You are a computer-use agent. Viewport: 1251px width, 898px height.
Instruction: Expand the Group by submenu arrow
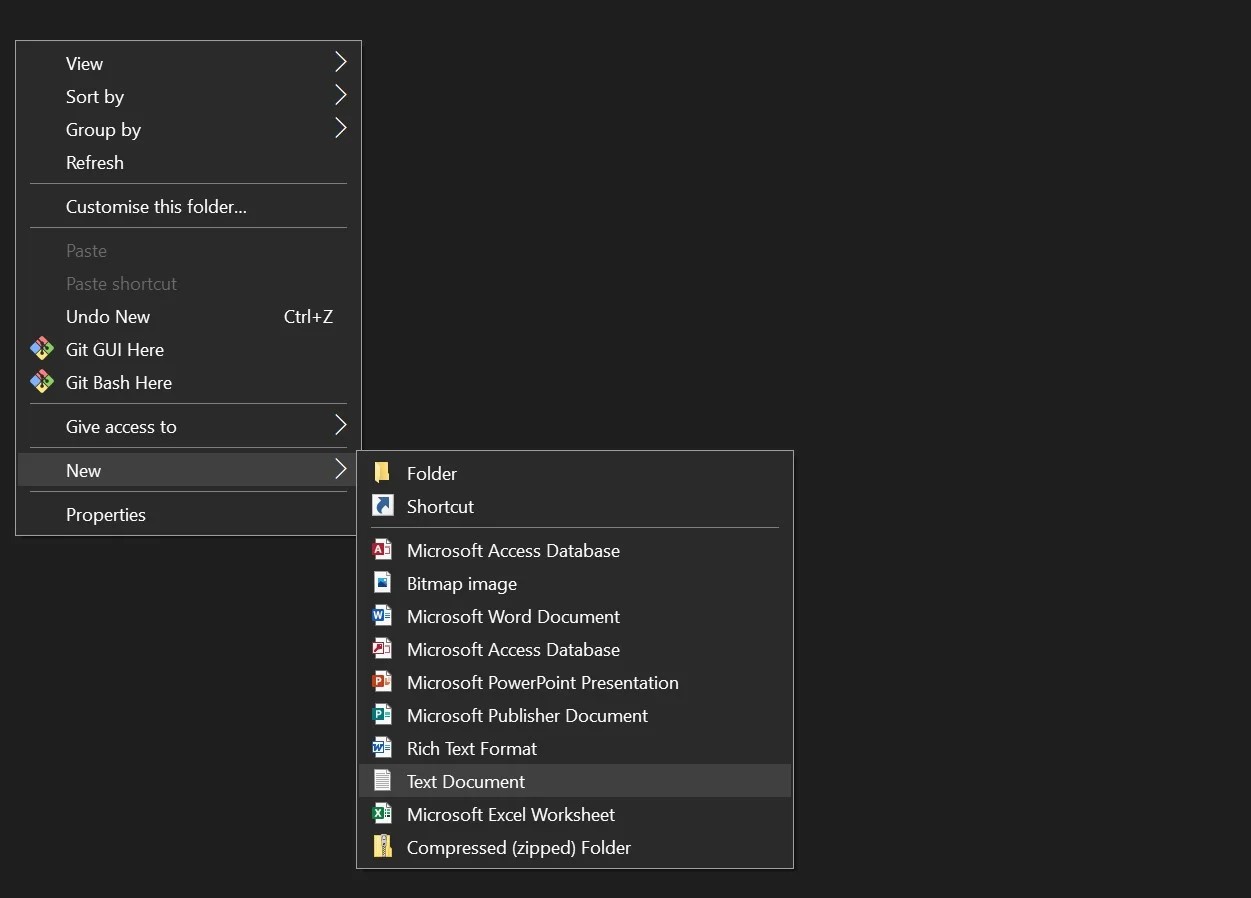(340, 129)
